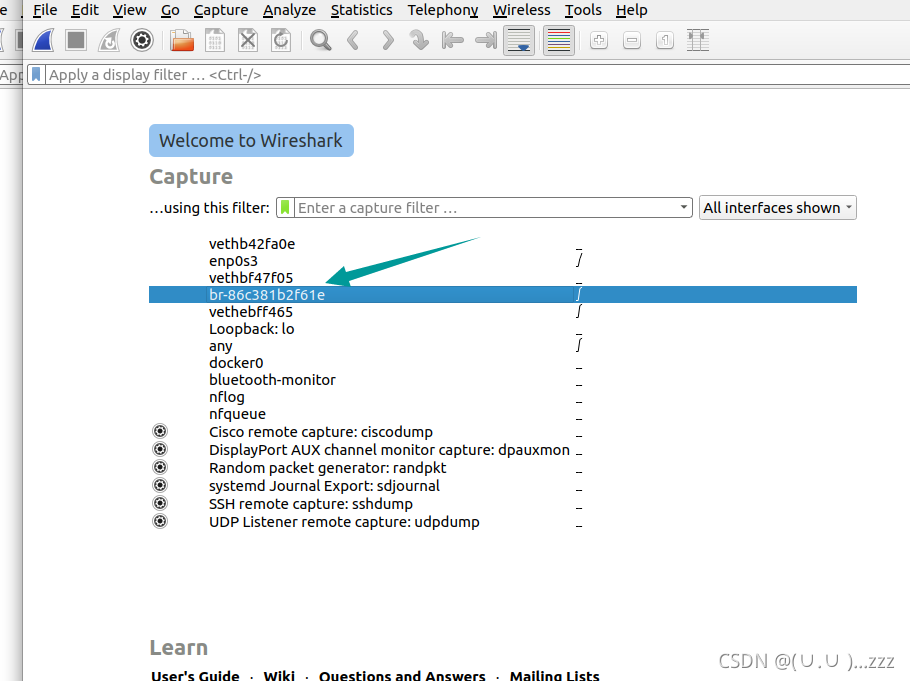Screen dimensions: 910x681
Task: Open options gear for dpauxmon
Action: [160, 449]
